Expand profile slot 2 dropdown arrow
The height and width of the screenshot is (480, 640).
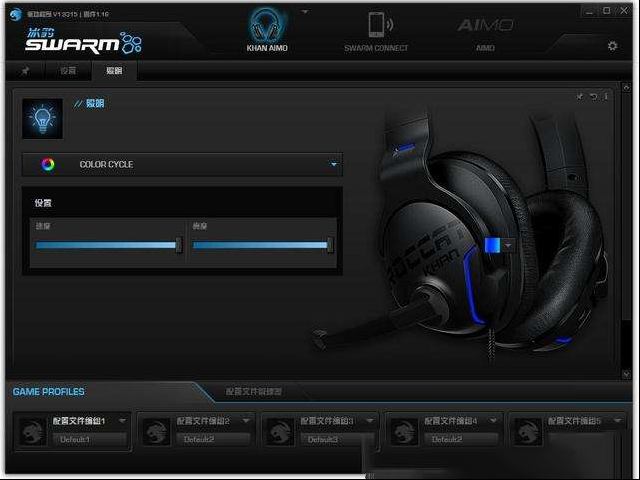click(246, 420)
